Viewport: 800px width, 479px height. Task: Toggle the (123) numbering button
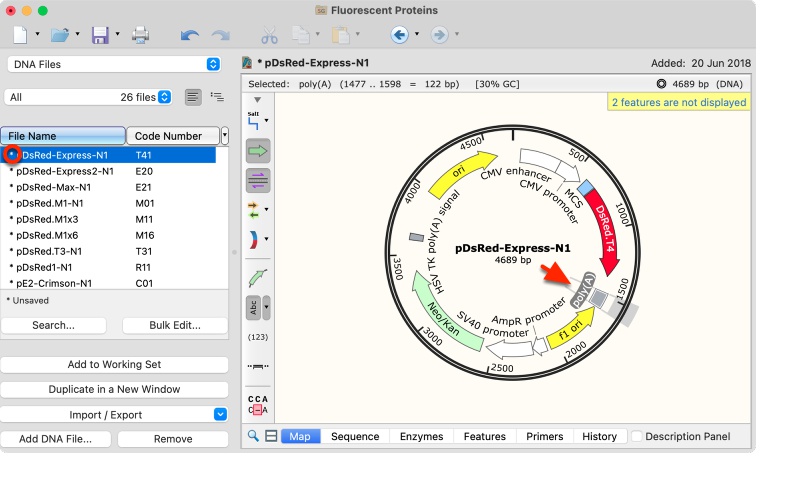click(x=258, y=337)
